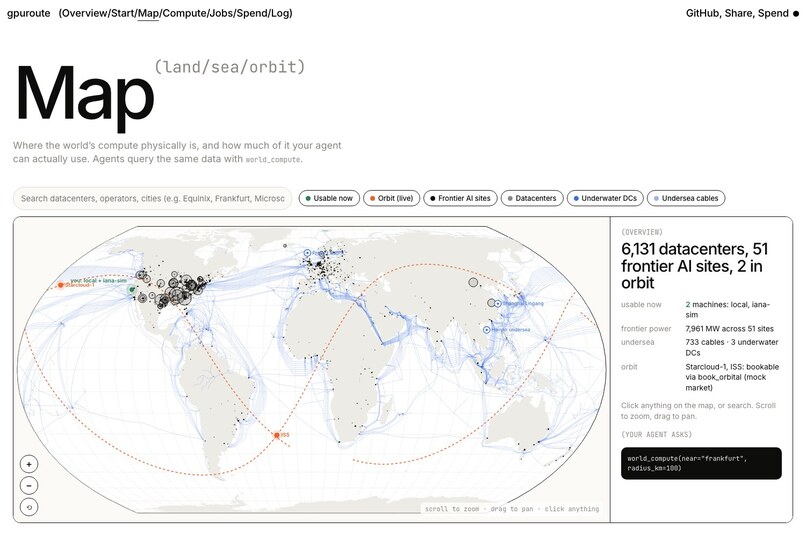
Task: Open the Share link in the header
Action: click(738, 13)
